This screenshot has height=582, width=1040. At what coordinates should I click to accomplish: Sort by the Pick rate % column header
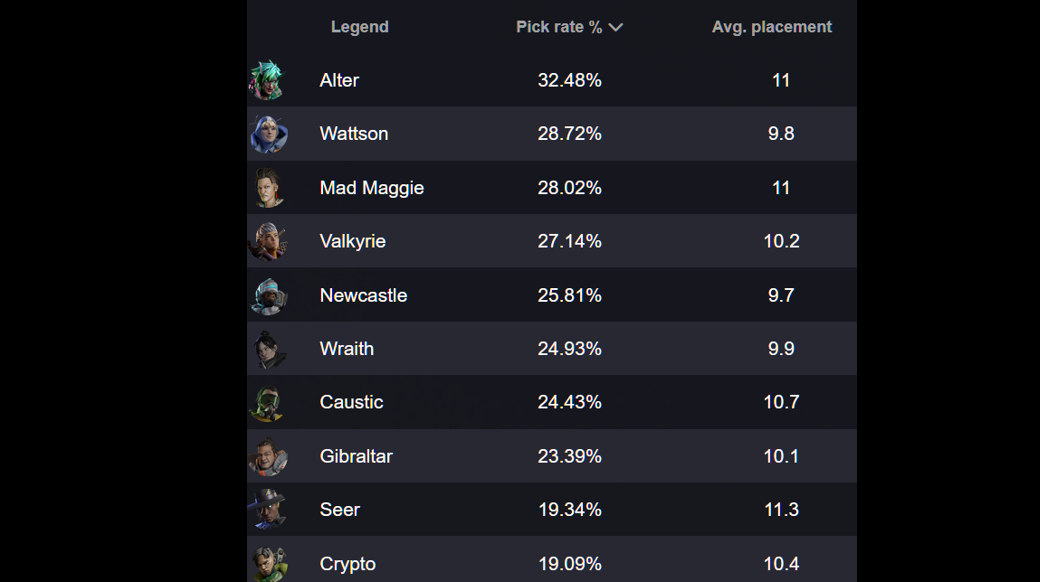click(x=559, y=27)
